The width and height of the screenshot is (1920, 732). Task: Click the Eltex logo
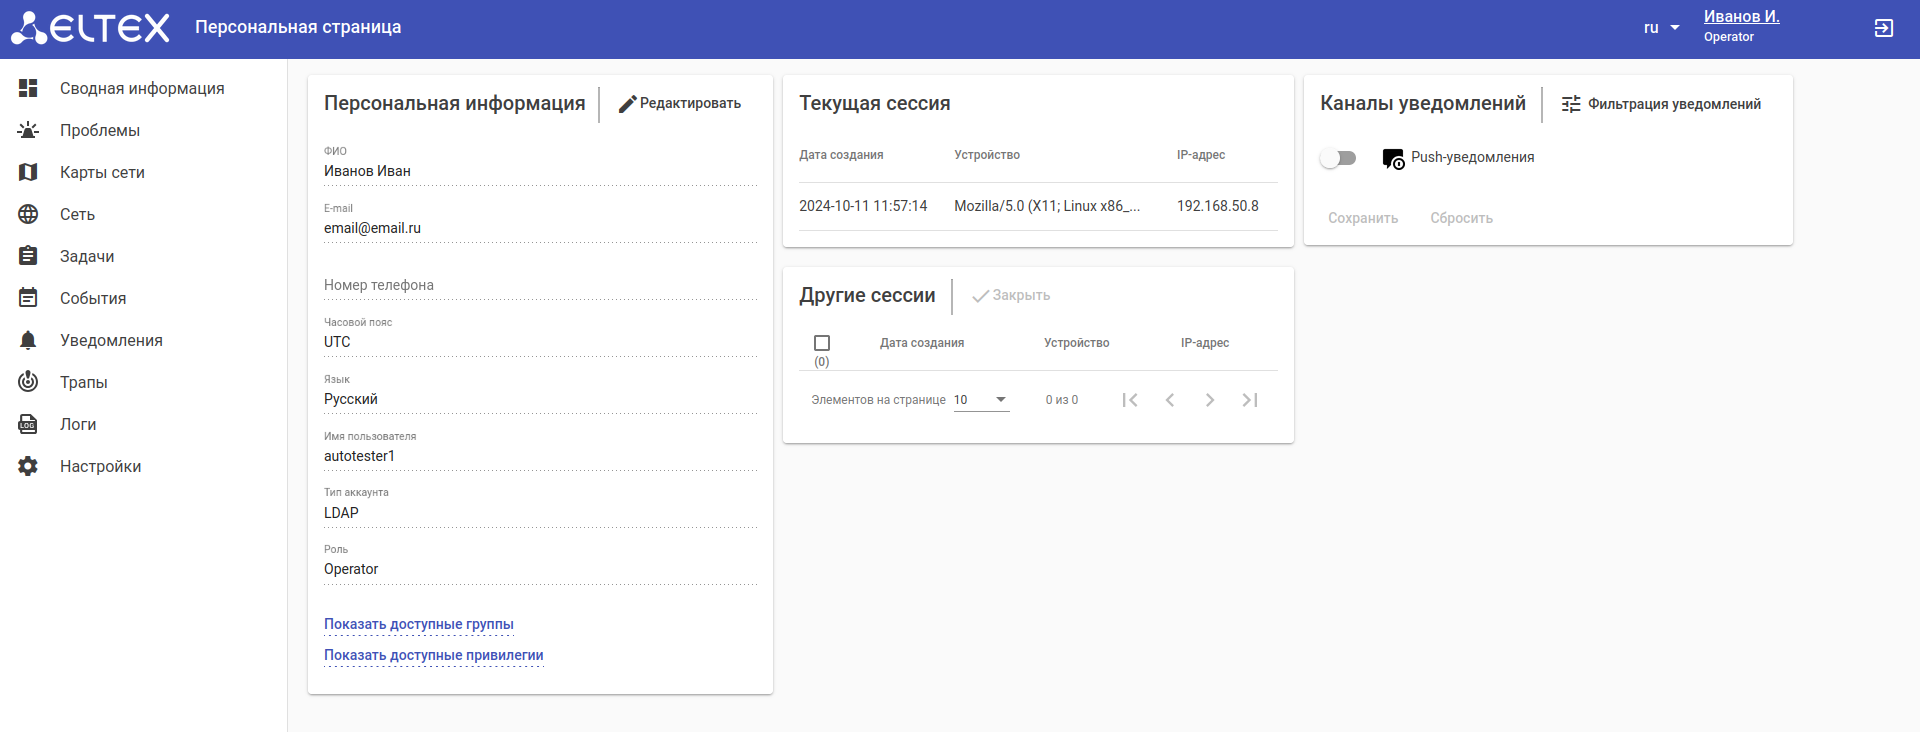coord(90,28)
